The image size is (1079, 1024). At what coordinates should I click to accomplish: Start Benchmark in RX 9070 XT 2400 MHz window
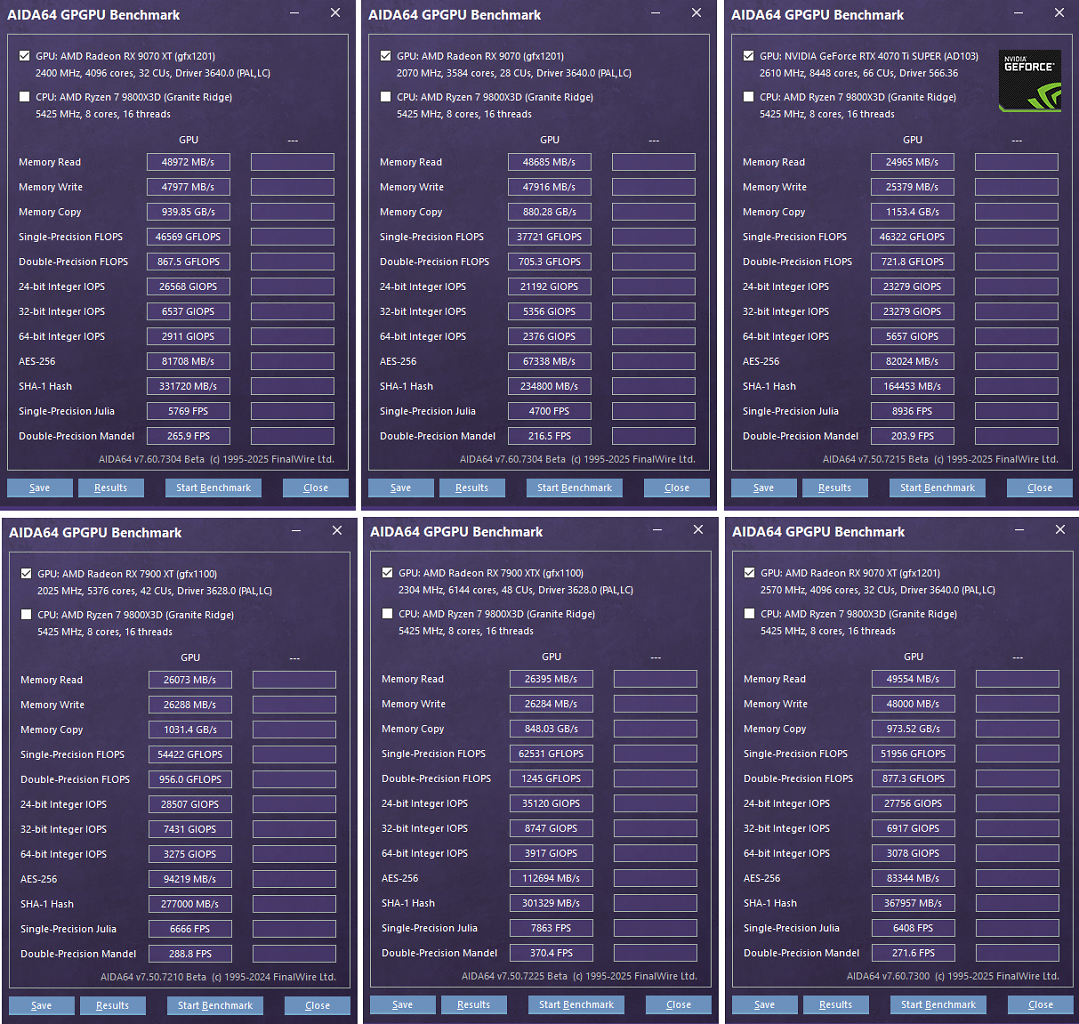(213, 488)
